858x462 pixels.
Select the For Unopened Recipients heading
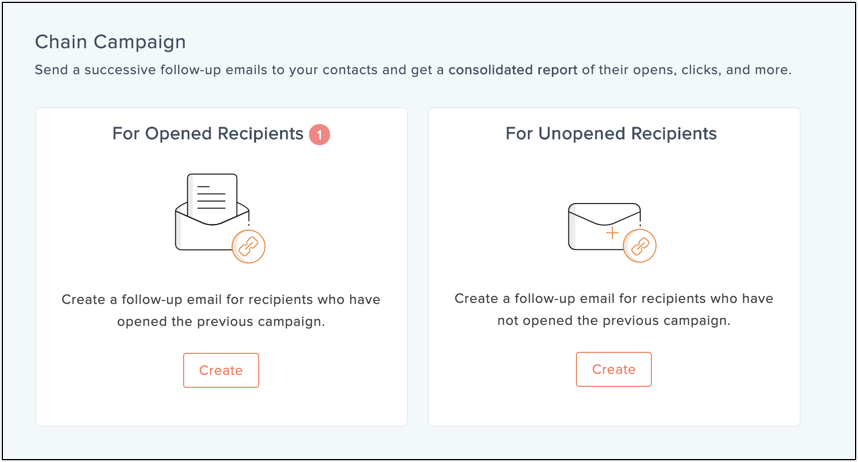point(611,134)
